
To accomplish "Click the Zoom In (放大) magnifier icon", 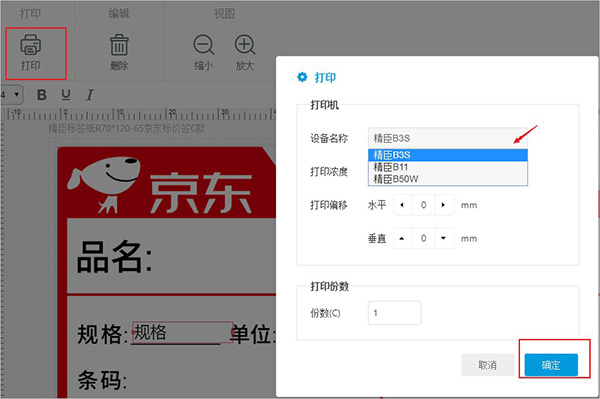I will coord(245,45).
